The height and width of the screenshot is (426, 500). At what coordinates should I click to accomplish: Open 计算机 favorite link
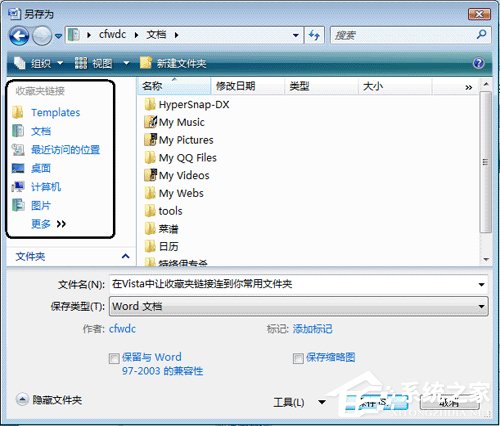pos(46,187)
